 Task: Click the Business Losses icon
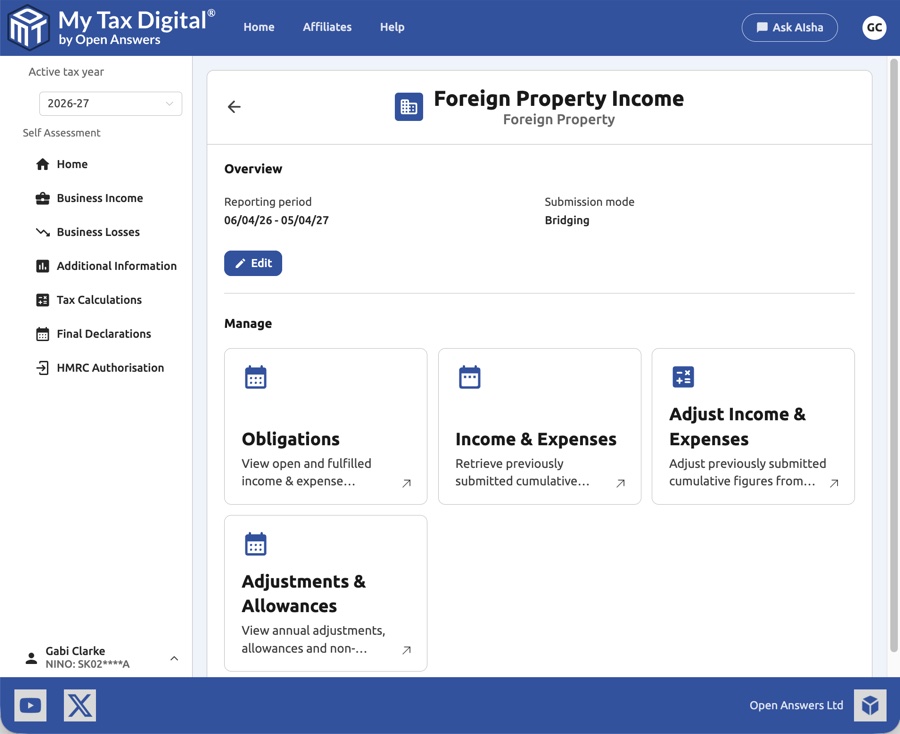[x=42, y=232]
